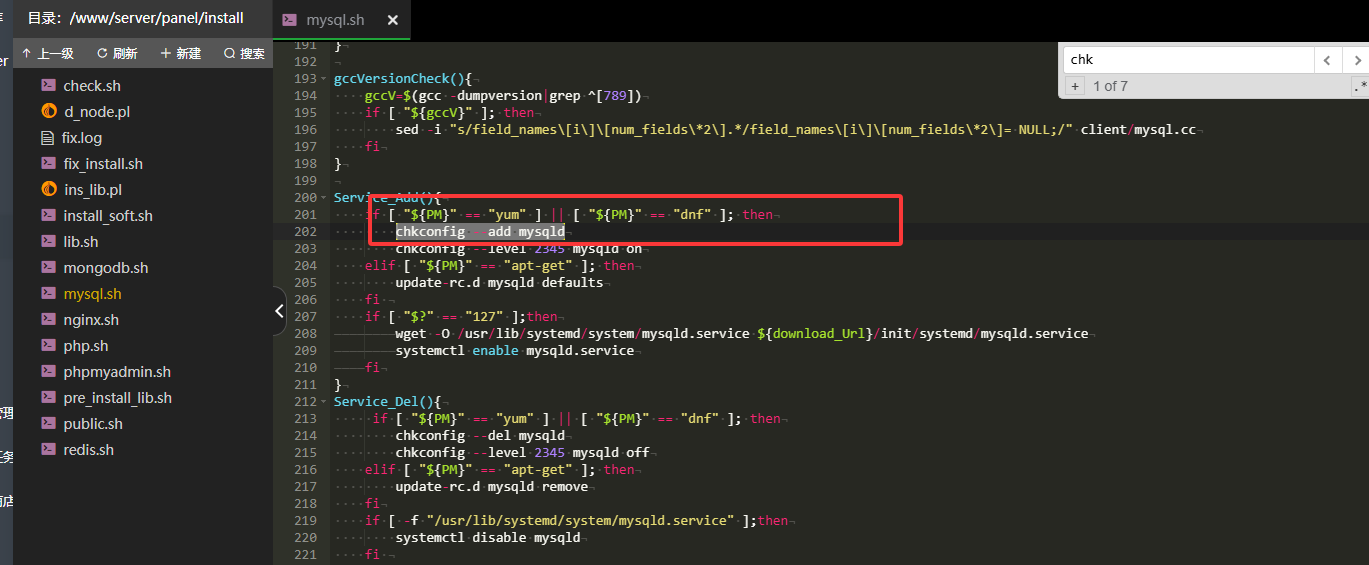Click the shell icon beside php.sh
This screenshot has height=565, width=1369.
(48, 346)
